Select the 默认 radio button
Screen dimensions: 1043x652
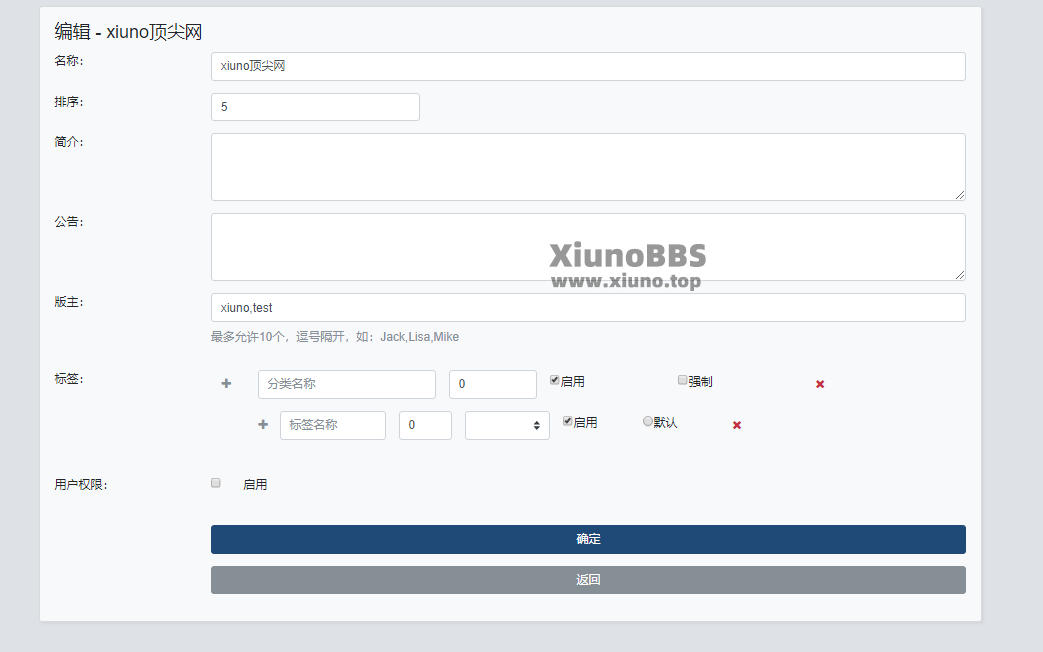pyautogui.click(x=647, y=421)
